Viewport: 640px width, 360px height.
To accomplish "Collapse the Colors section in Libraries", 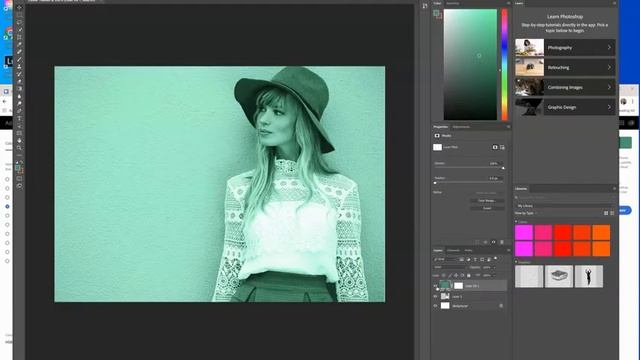I will click(516, 222).
